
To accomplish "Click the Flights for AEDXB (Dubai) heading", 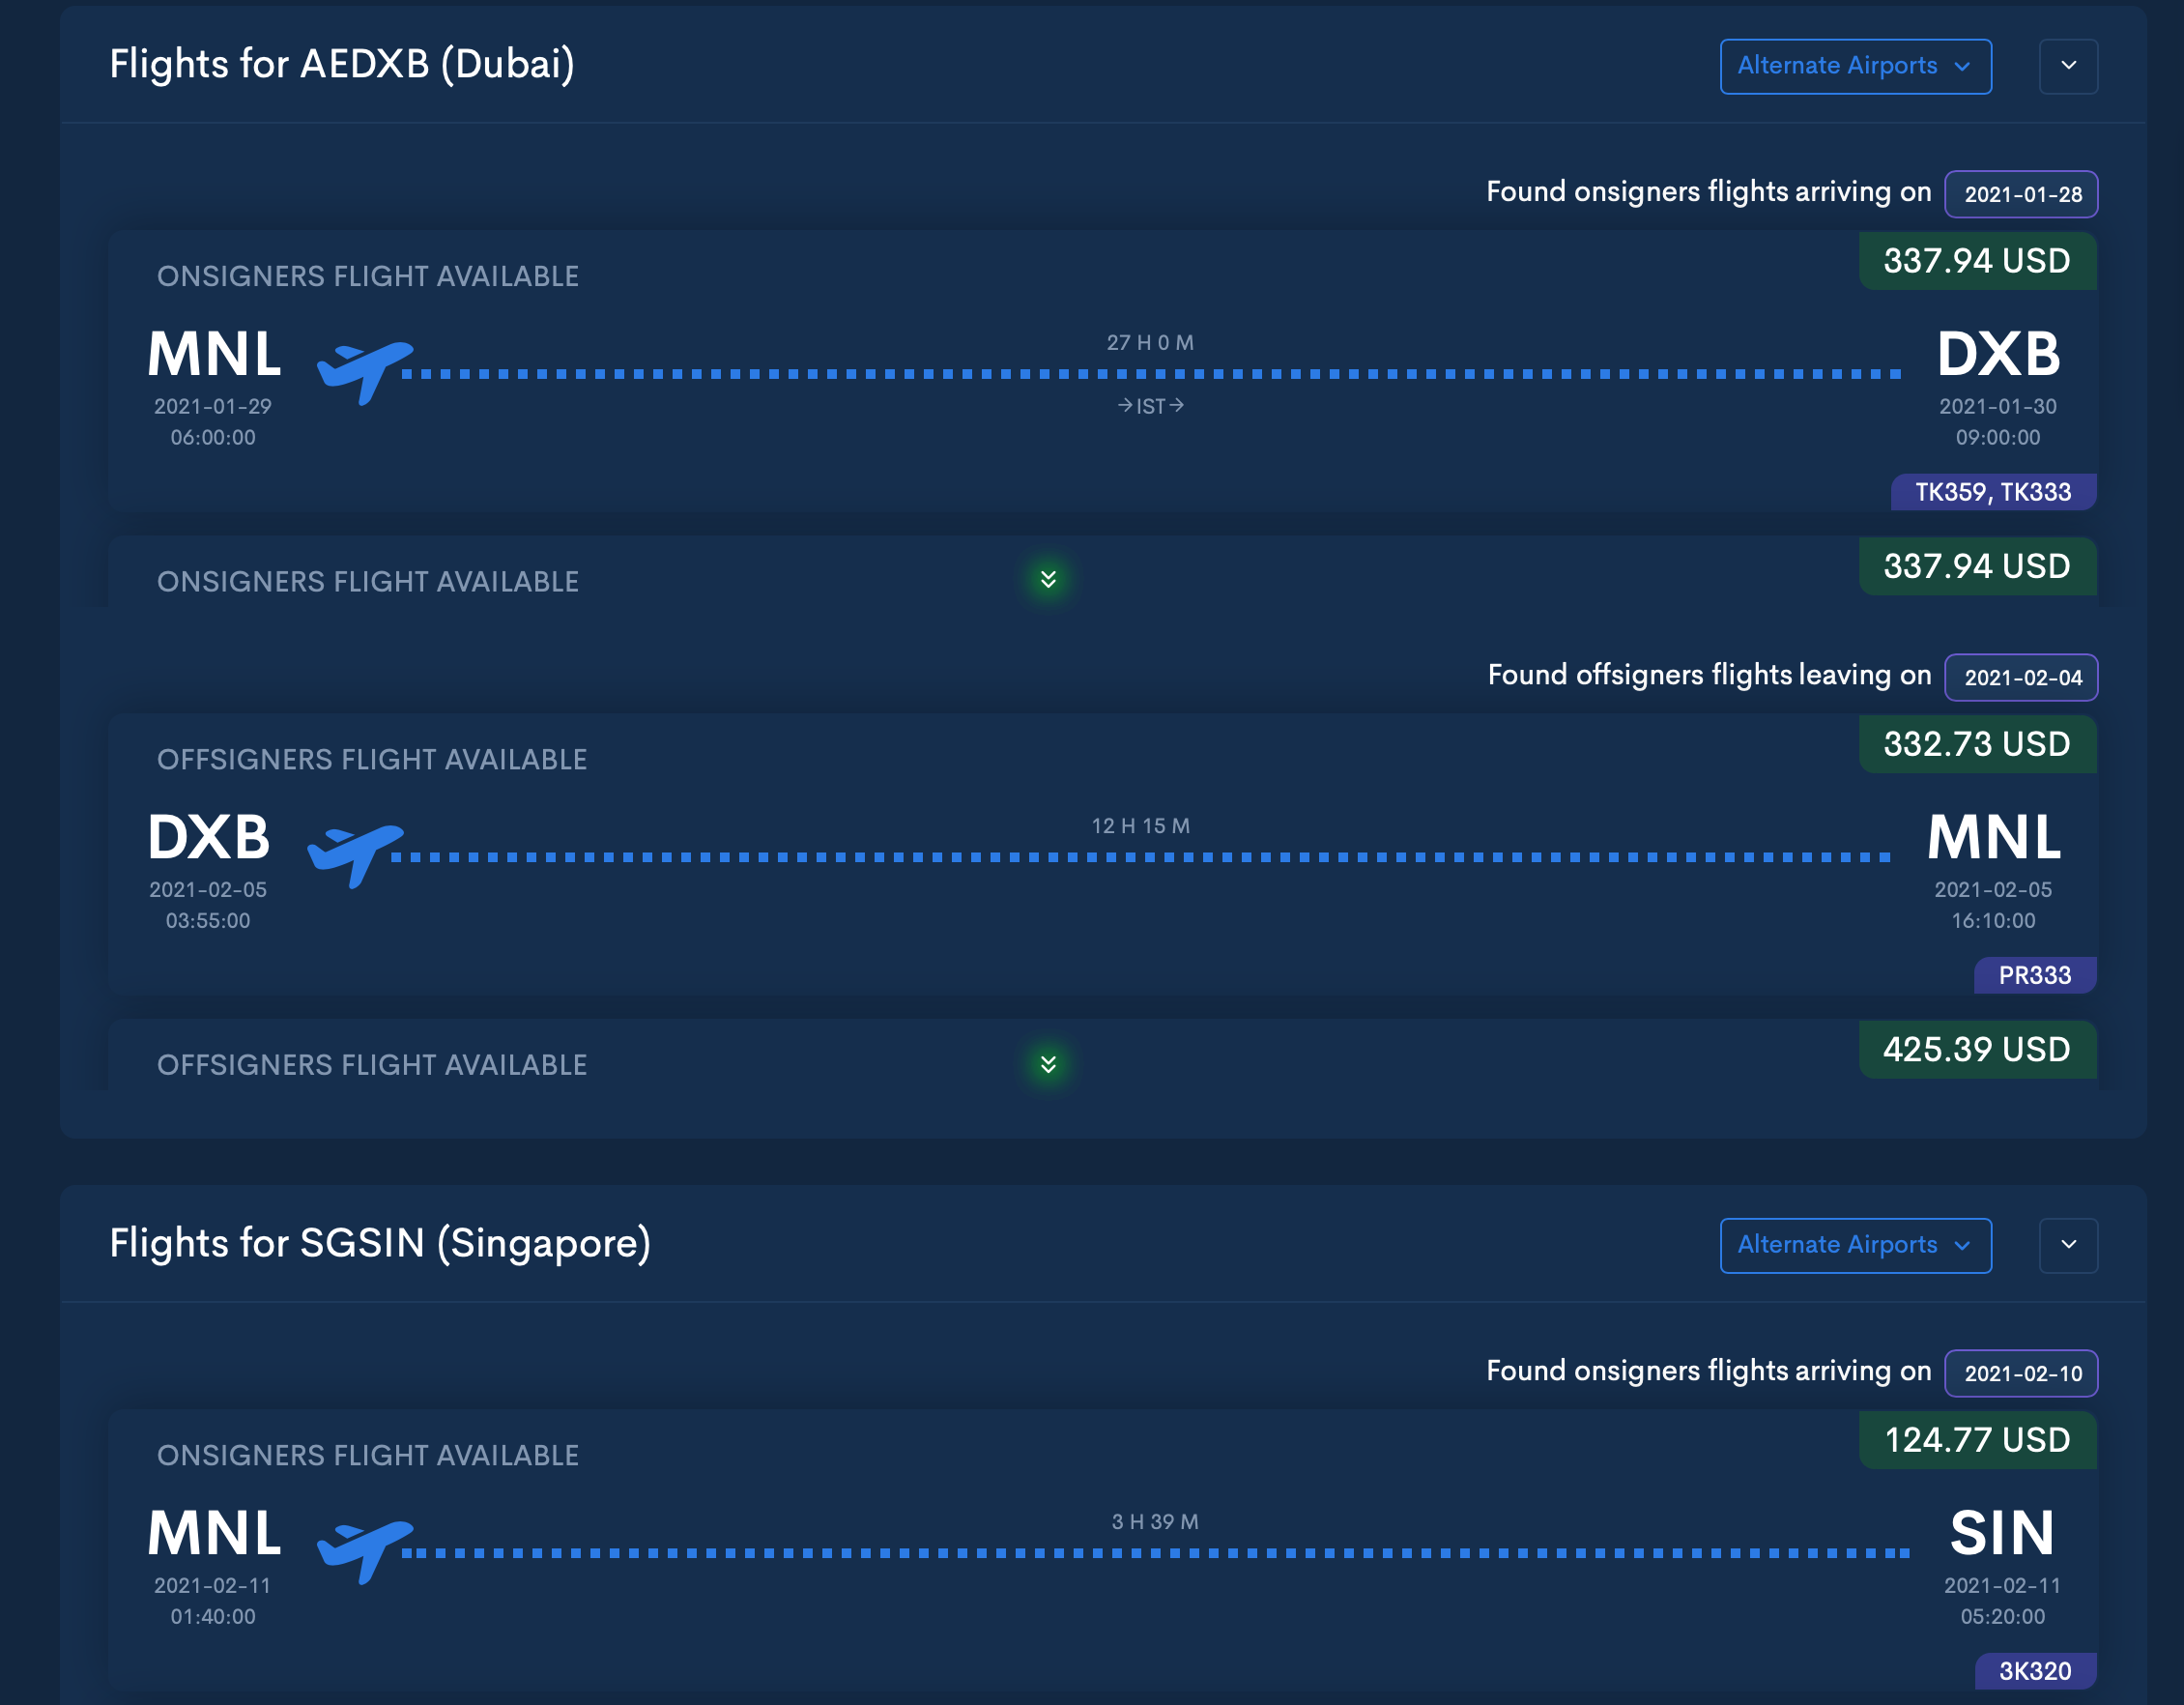I will [x=342, y=64].
